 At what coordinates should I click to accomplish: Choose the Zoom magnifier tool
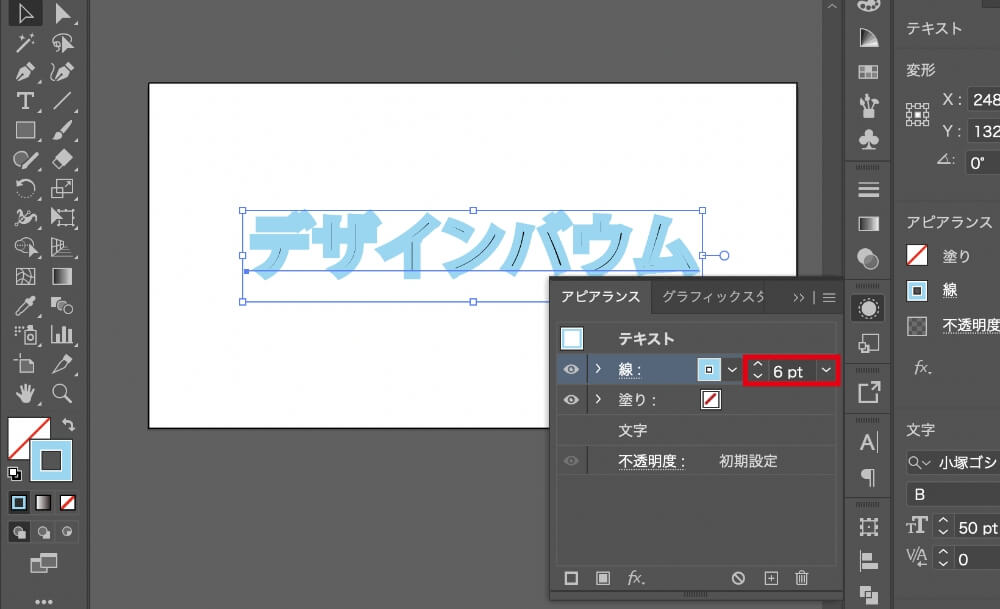coord(62,392)
